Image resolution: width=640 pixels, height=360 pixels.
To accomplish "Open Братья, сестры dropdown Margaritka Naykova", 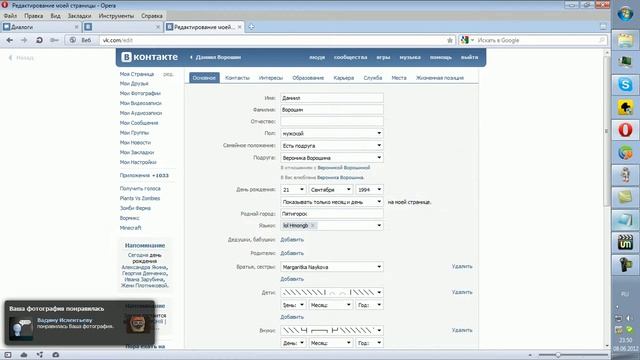I will [332, 267].
